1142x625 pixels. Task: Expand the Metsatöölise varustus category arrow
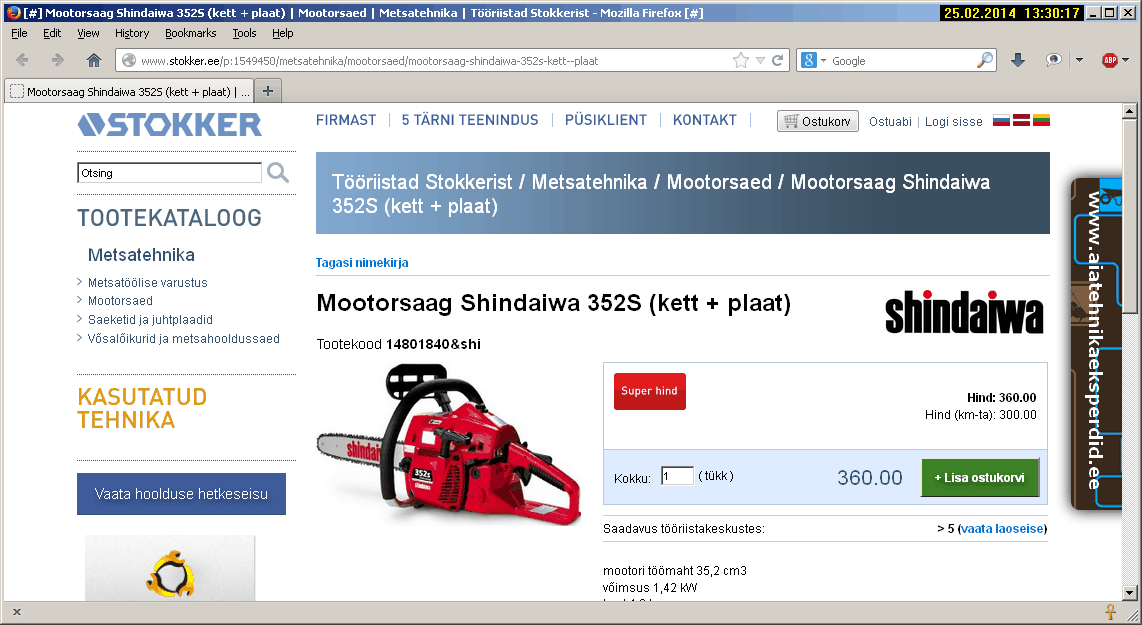(79, 282)
